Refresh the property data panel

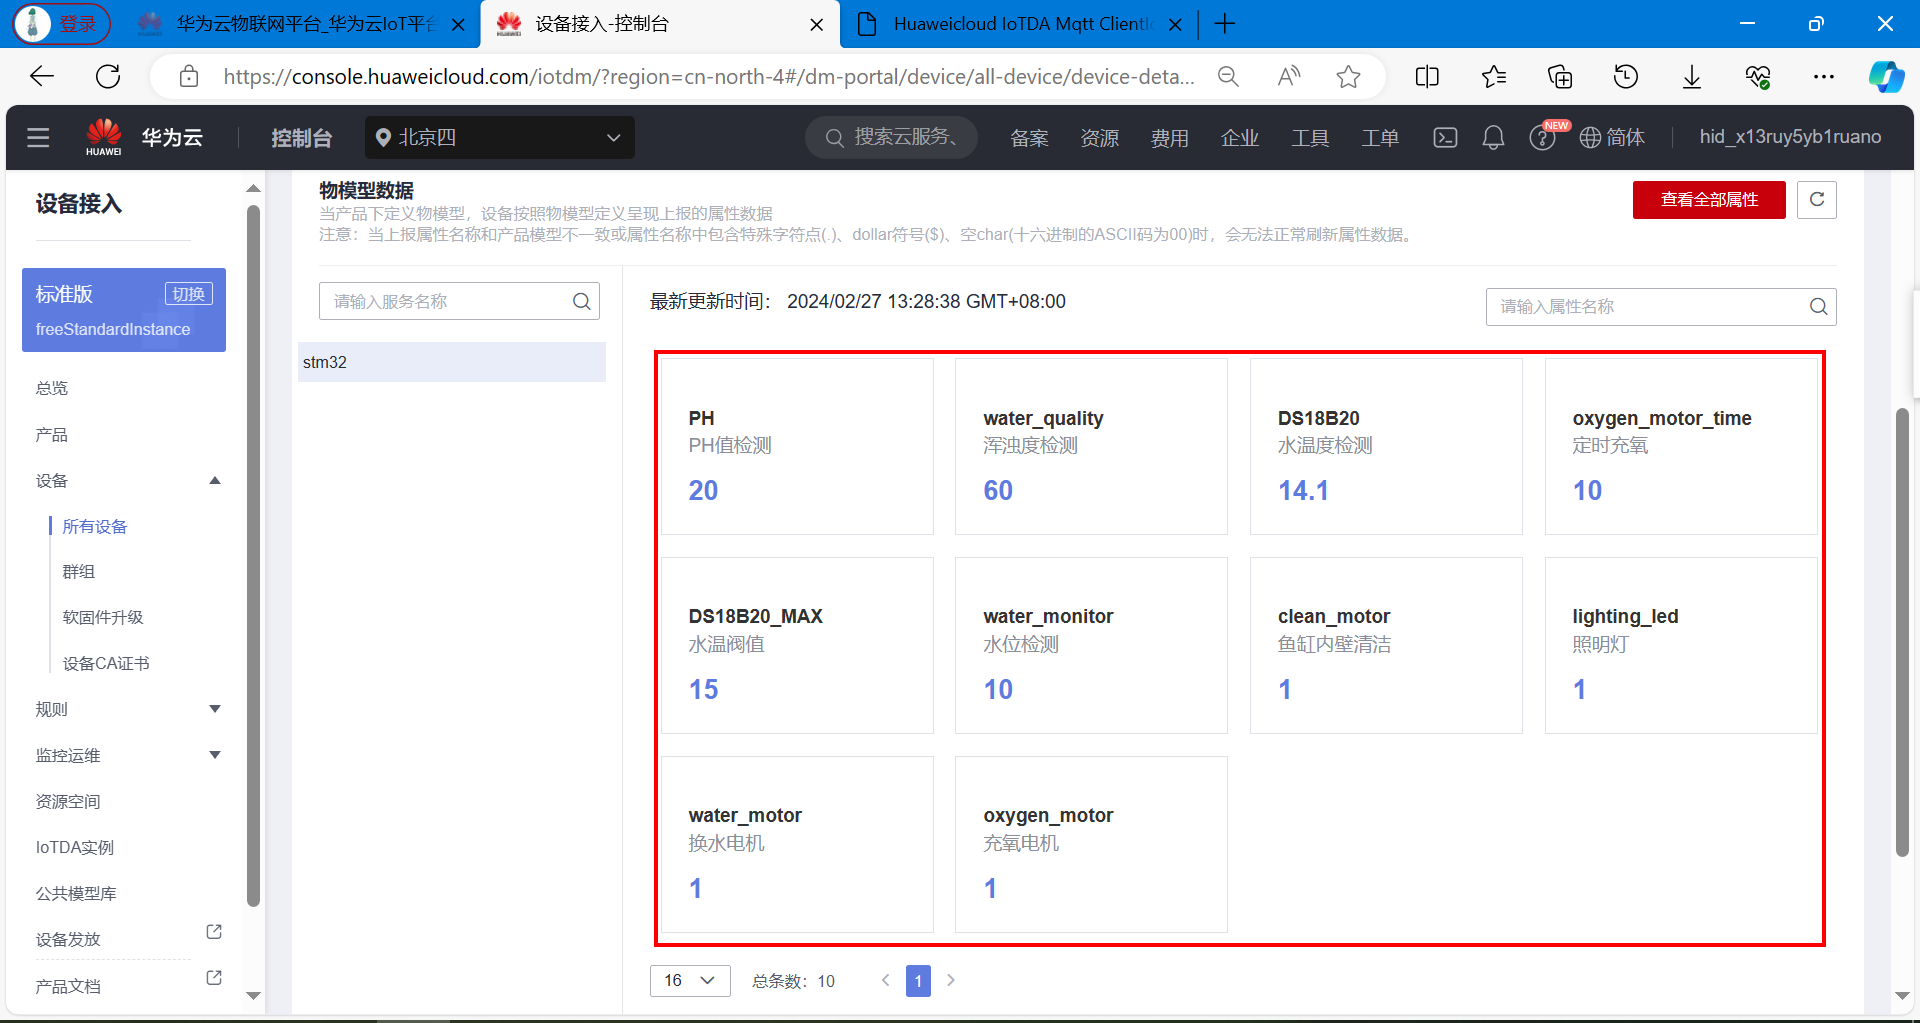pyautogui.click(x=1816, y=200)
